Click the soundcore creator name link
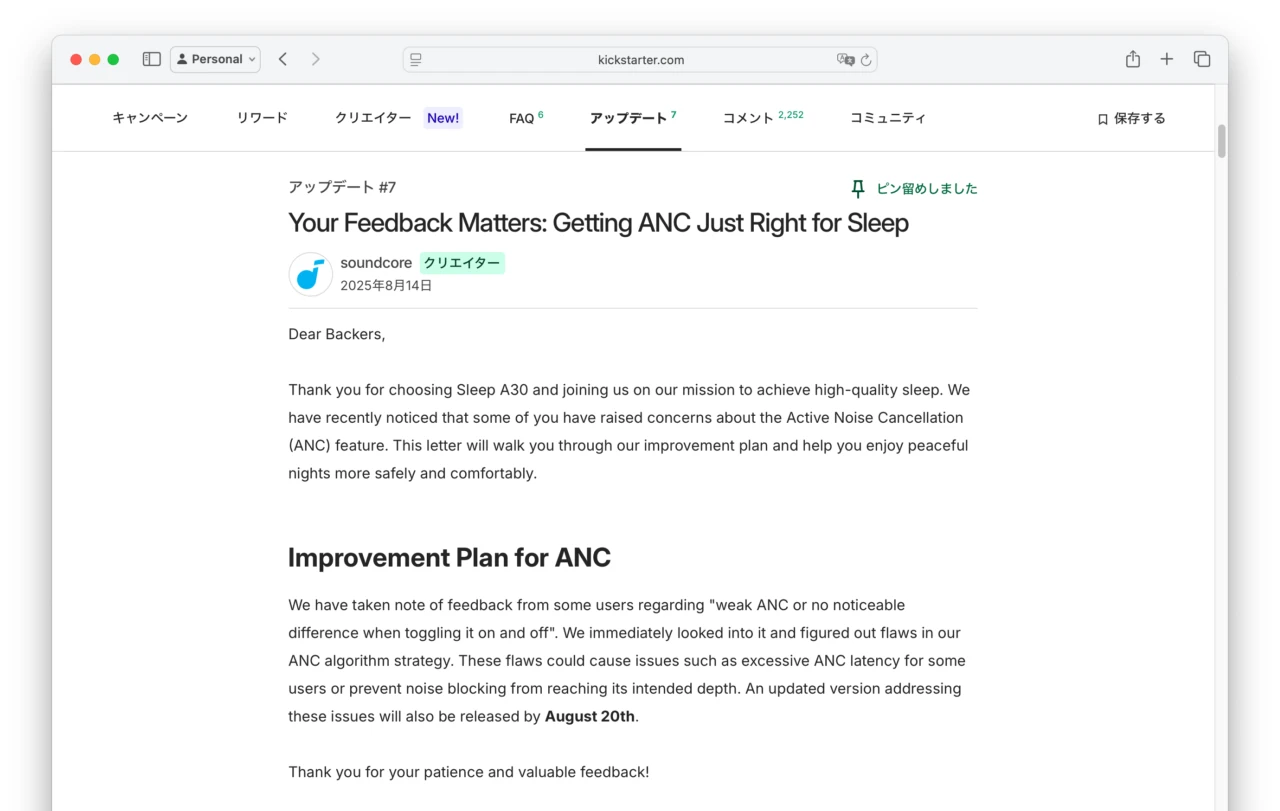This screenshot has height=811, width=1280. (x=376, y=262)
